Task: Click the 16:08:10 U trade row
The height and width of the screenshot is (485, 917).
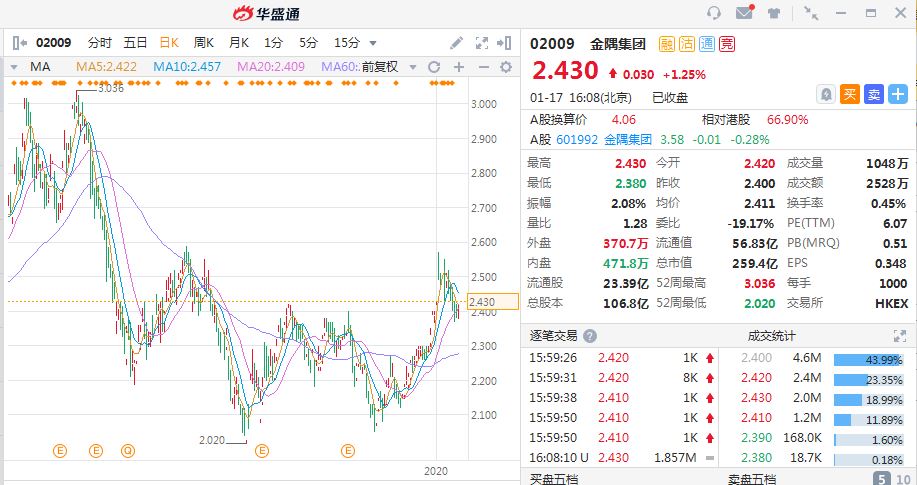Action: (621, 458)
